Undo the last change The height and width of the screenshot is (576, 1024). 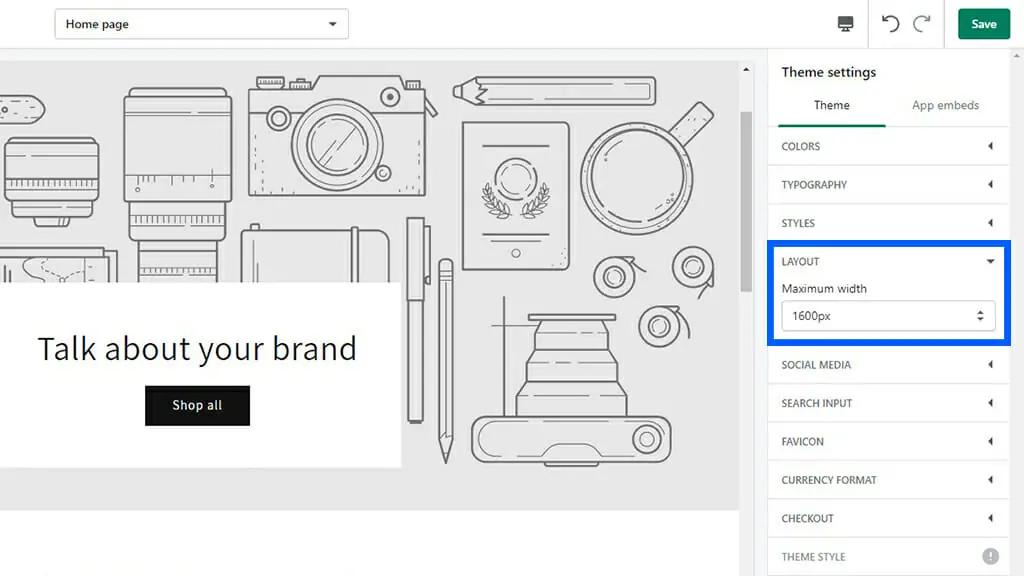coord(890,24)
